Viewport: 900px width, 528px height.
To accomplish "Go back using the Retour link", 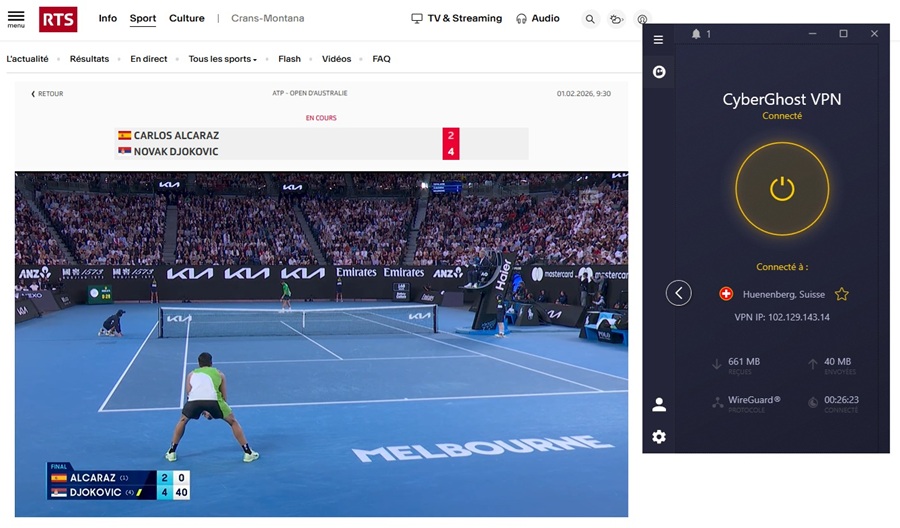I will point(47,94).
